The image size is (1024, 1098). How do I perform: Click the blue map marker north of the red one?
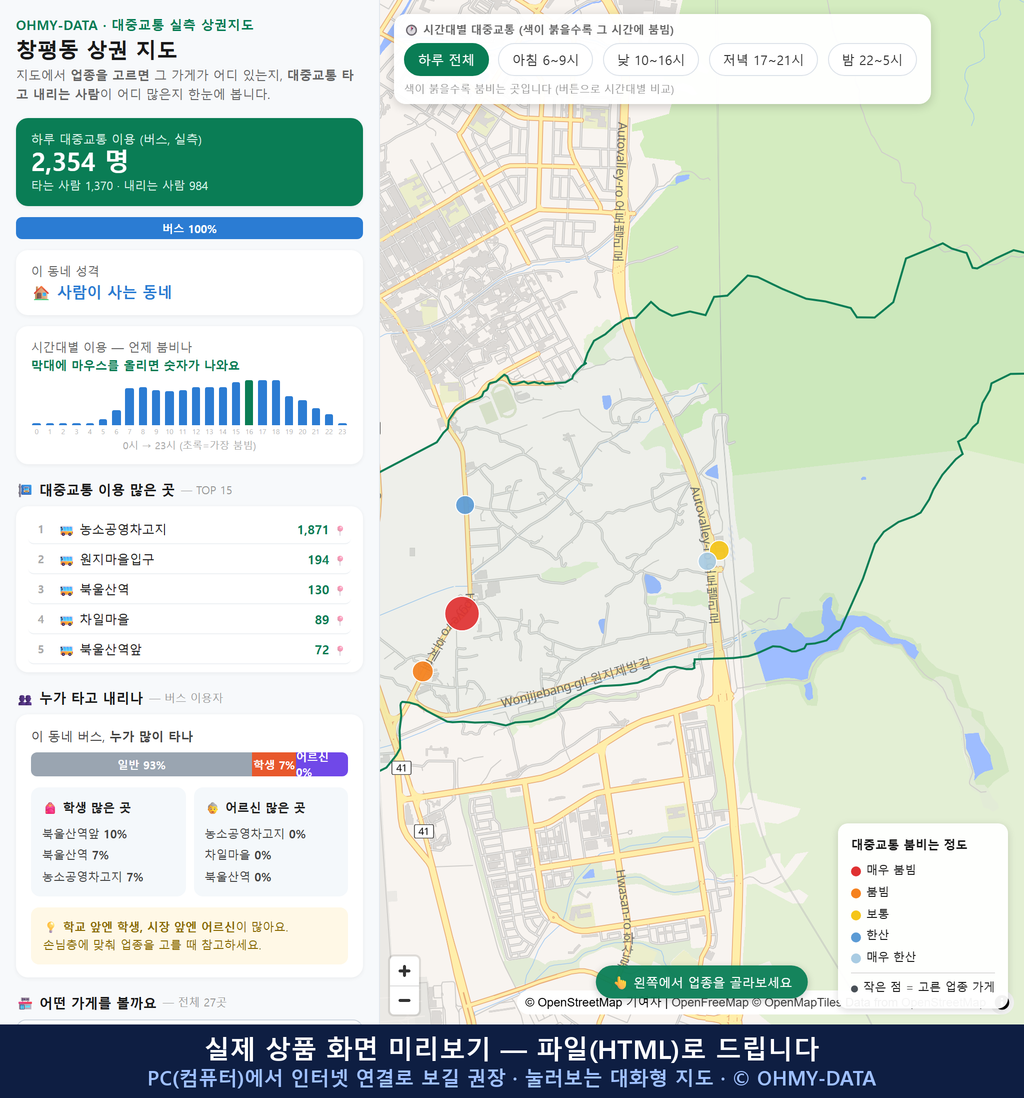(465, 505)
